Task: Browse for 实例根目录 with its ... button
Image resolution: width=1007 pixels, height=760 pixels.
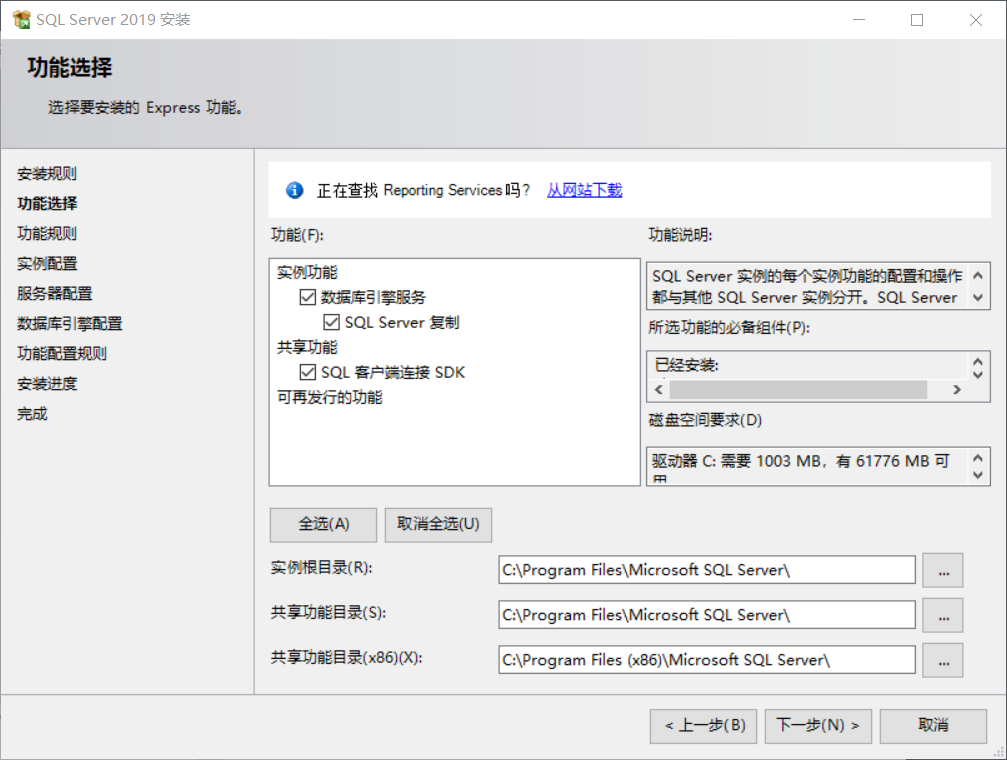Action: point(943,570)
